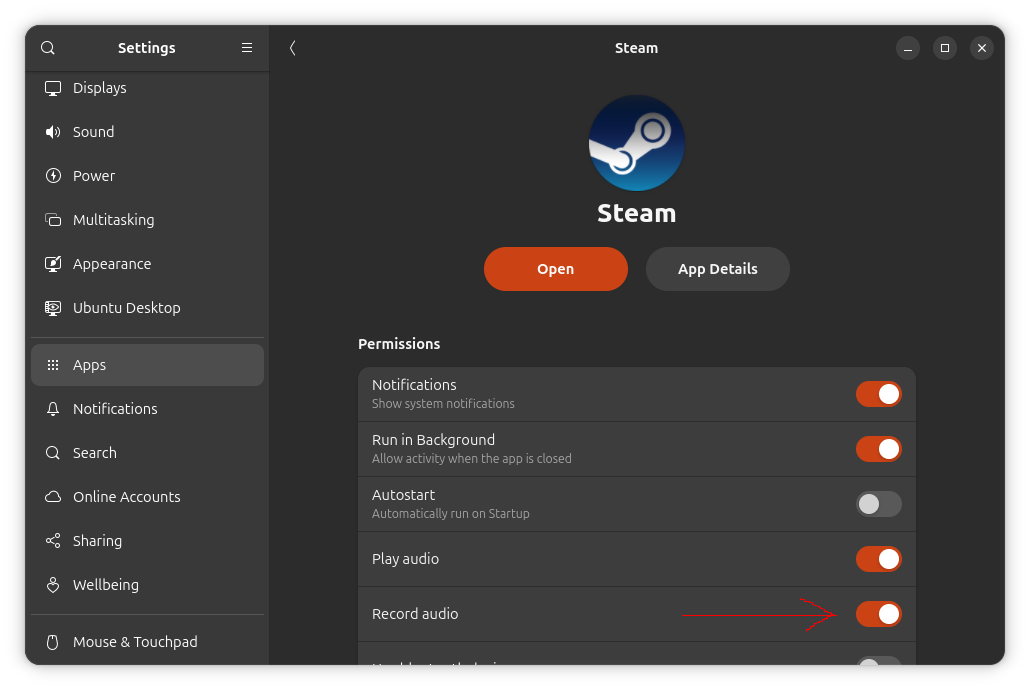Click the Sharing icon in sidebar
The image size is (1030, 690).
click(54, 541)
